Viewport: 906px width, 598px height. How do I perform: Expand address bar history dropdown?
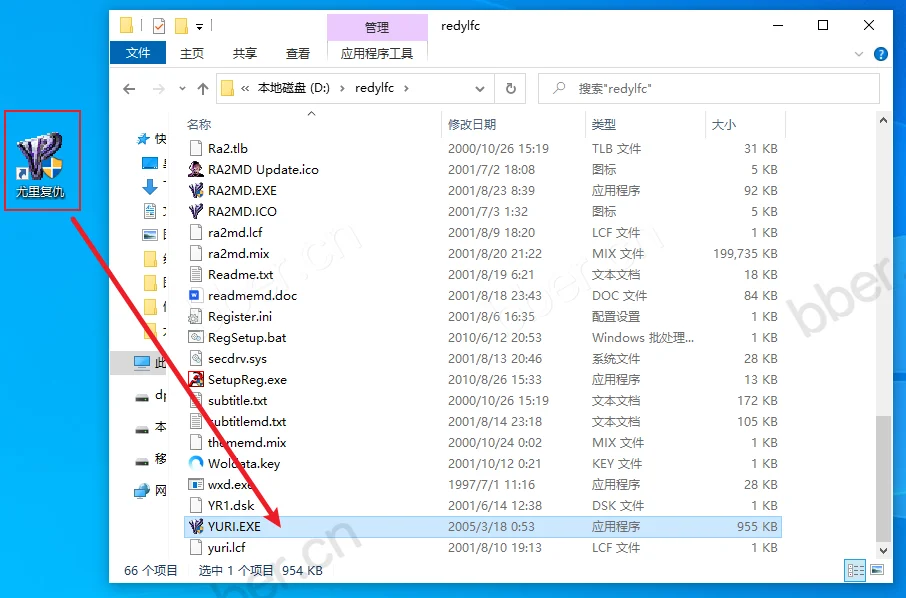click(480, 89)
